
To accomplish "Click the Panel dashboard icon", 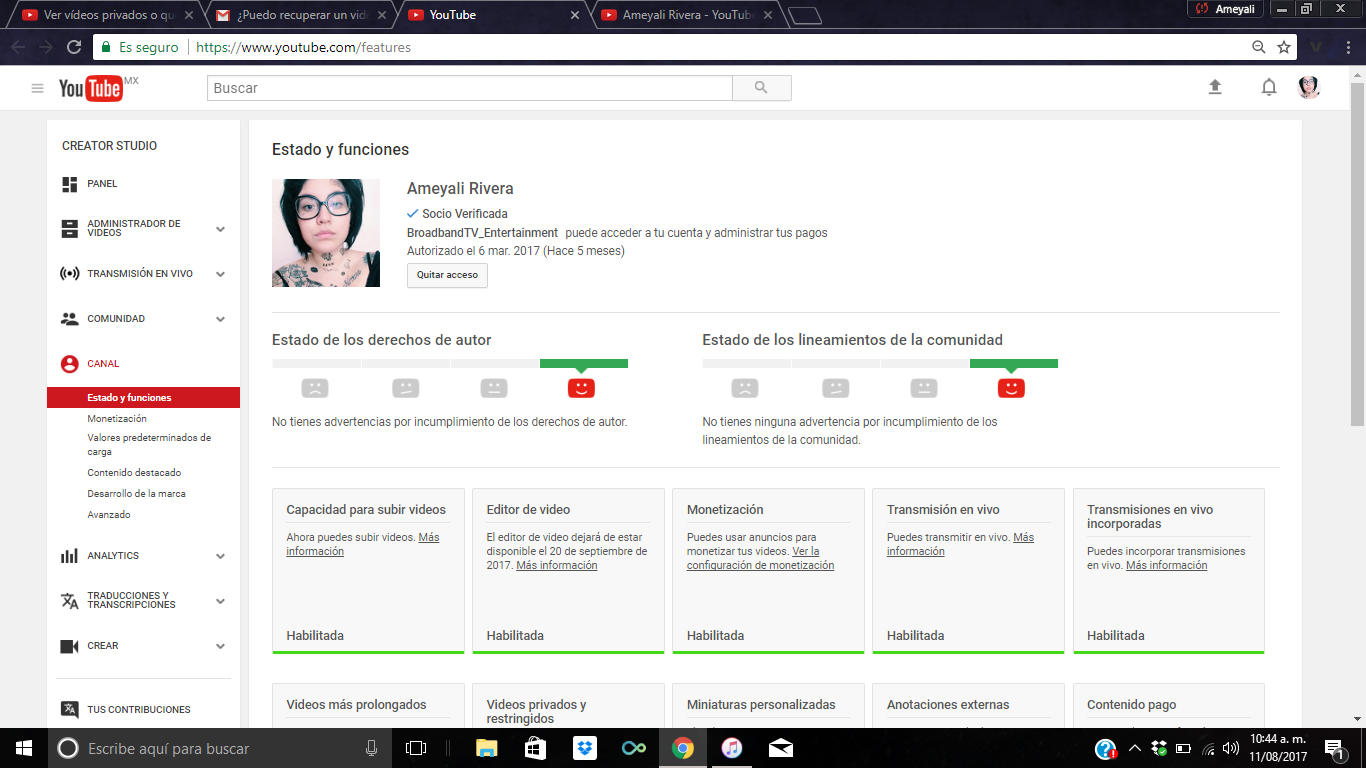I will tap(70, 184).
